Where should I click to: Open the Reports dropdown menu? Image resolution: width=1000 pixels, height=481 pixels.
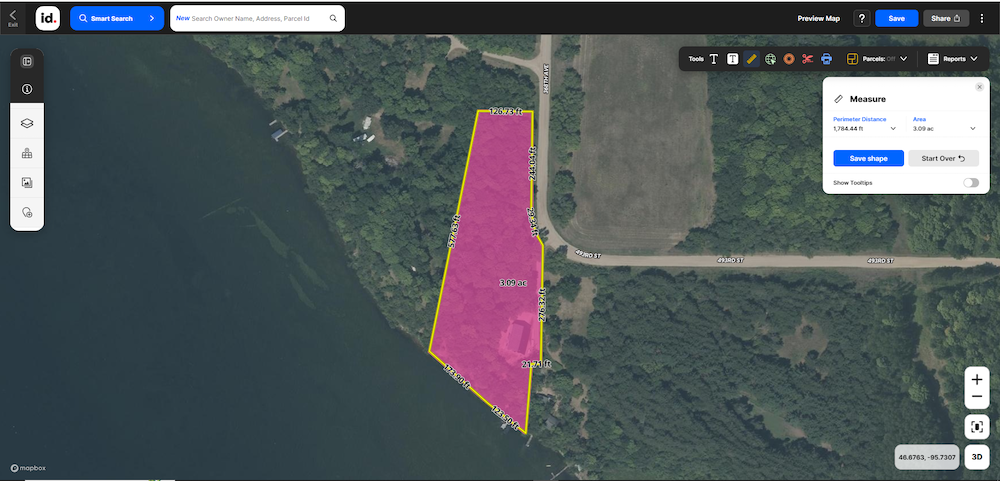[x=952, y=59]
